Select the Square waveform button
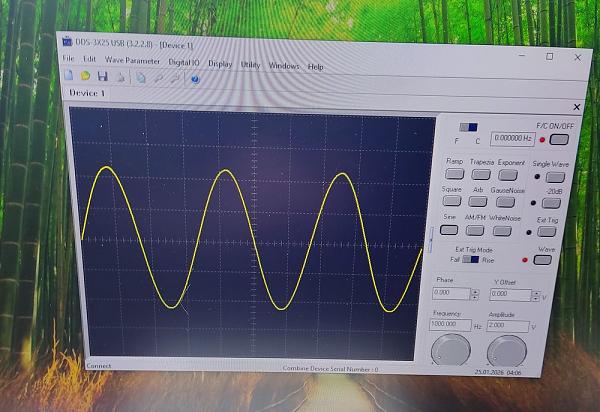This screenshot has height=412, width=600. click(452, 202)
